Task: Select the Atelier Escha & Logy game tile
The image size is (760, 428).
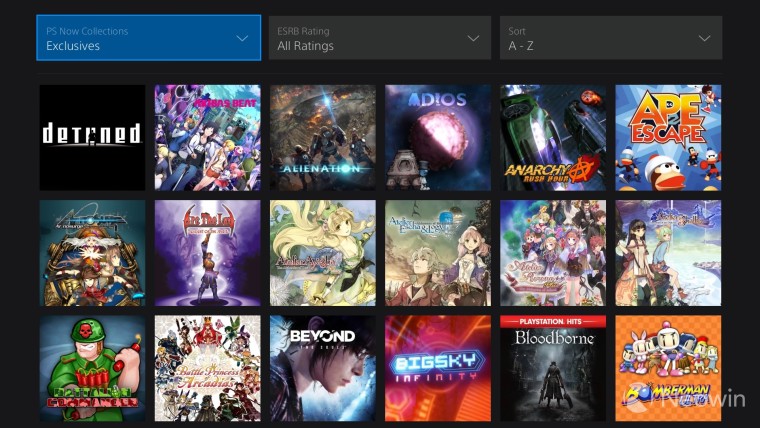Action: tap(438, 253)
